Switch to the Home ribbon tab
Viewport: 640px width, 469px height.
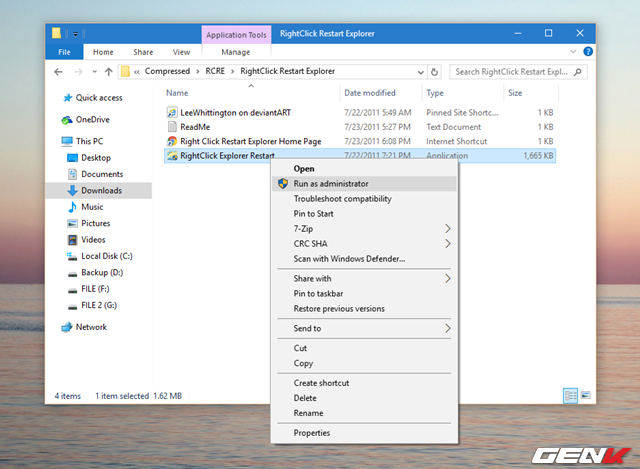tap(103, 52)
